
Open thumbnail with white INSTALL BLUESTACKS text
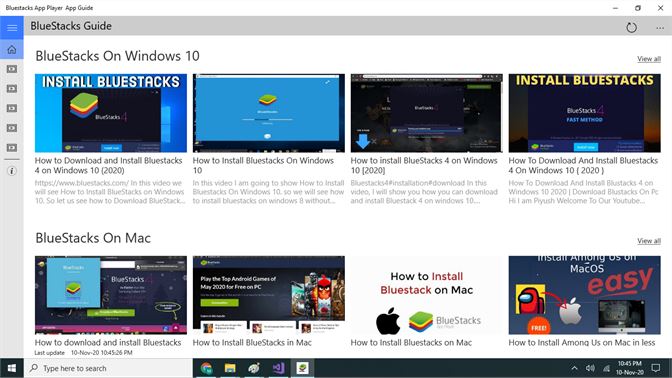pyautogui.click(x=111, y=113)
